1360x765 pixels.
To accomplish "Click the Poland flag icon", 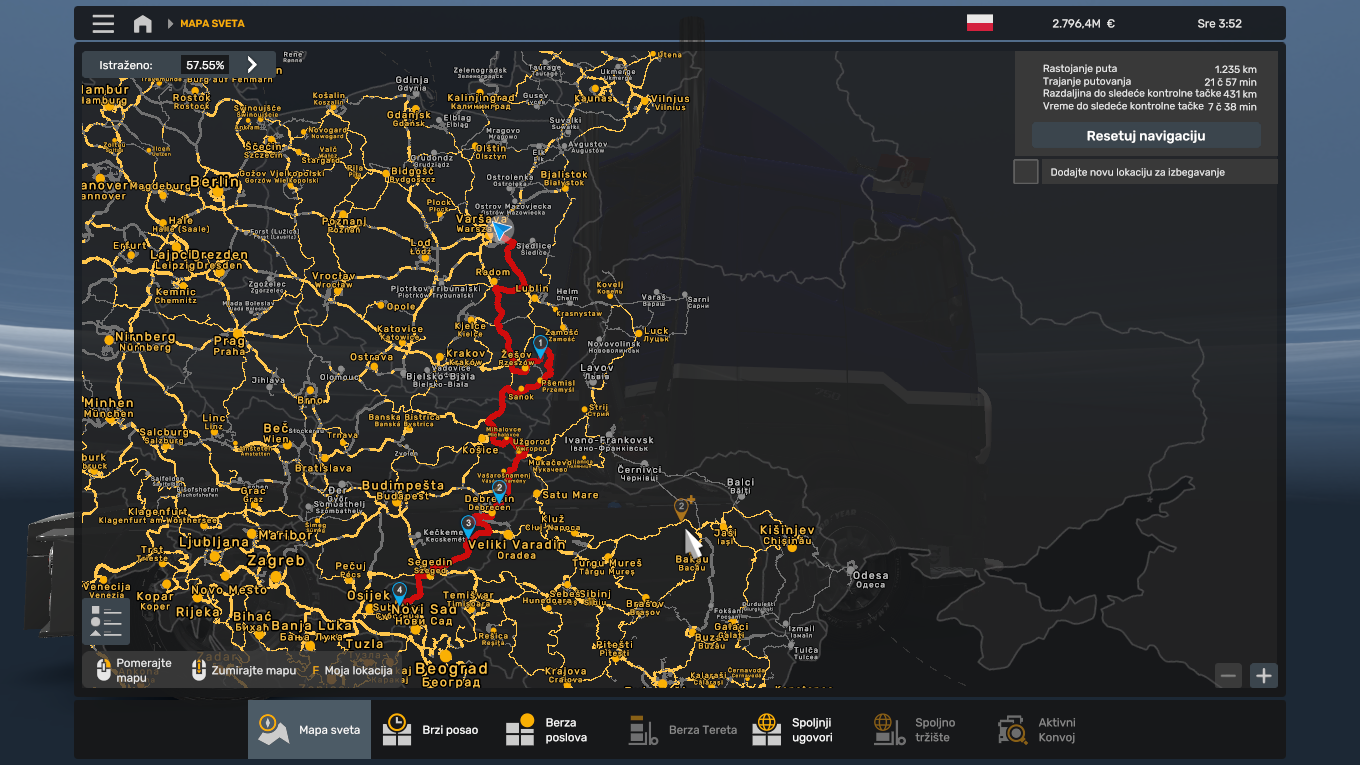I will click(979, 23).
